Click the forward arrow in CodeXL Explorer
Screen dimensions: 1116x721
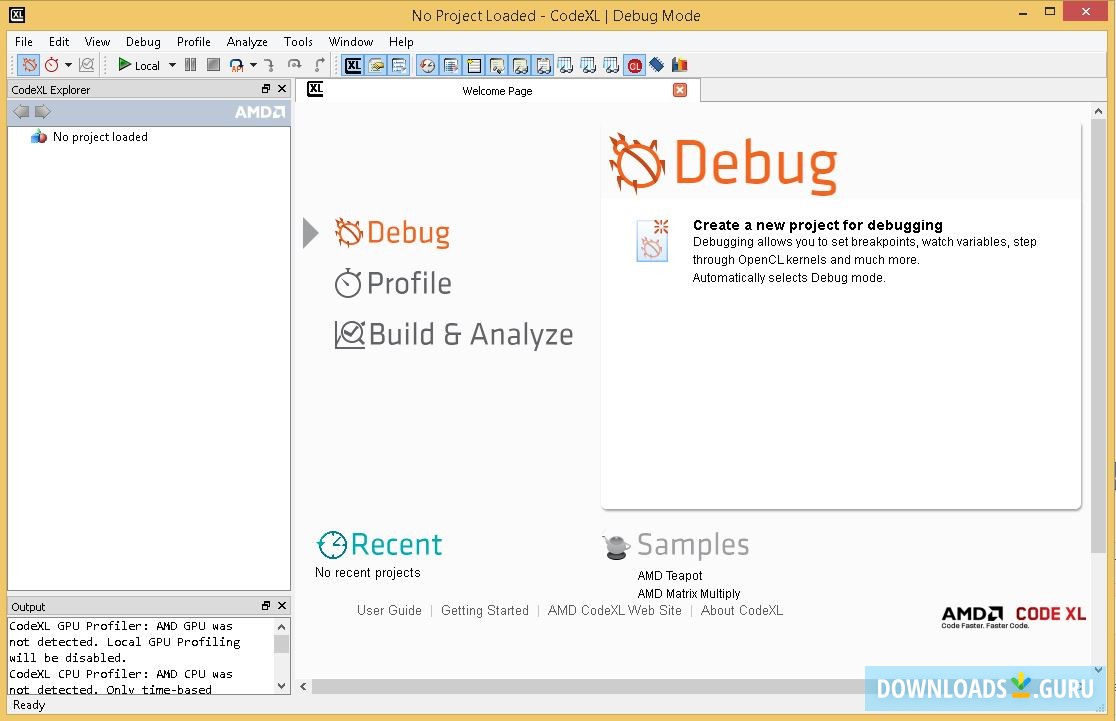click(43, 112)
